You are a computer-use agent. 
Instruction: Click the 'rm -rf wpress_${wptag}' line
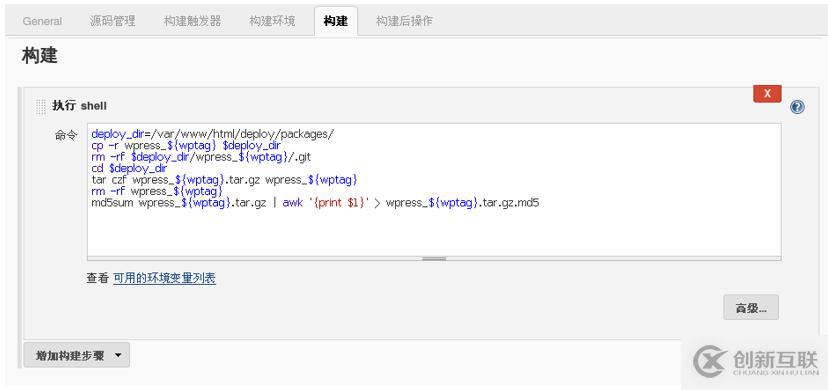point(157,191)
